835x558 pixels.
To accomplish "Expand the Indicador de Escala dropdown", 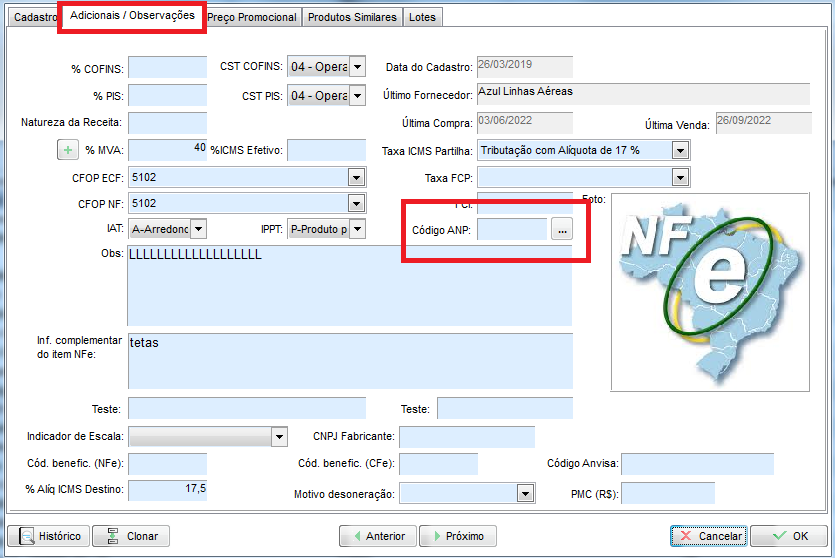I will pyautogui.click(x=279, y=437).
